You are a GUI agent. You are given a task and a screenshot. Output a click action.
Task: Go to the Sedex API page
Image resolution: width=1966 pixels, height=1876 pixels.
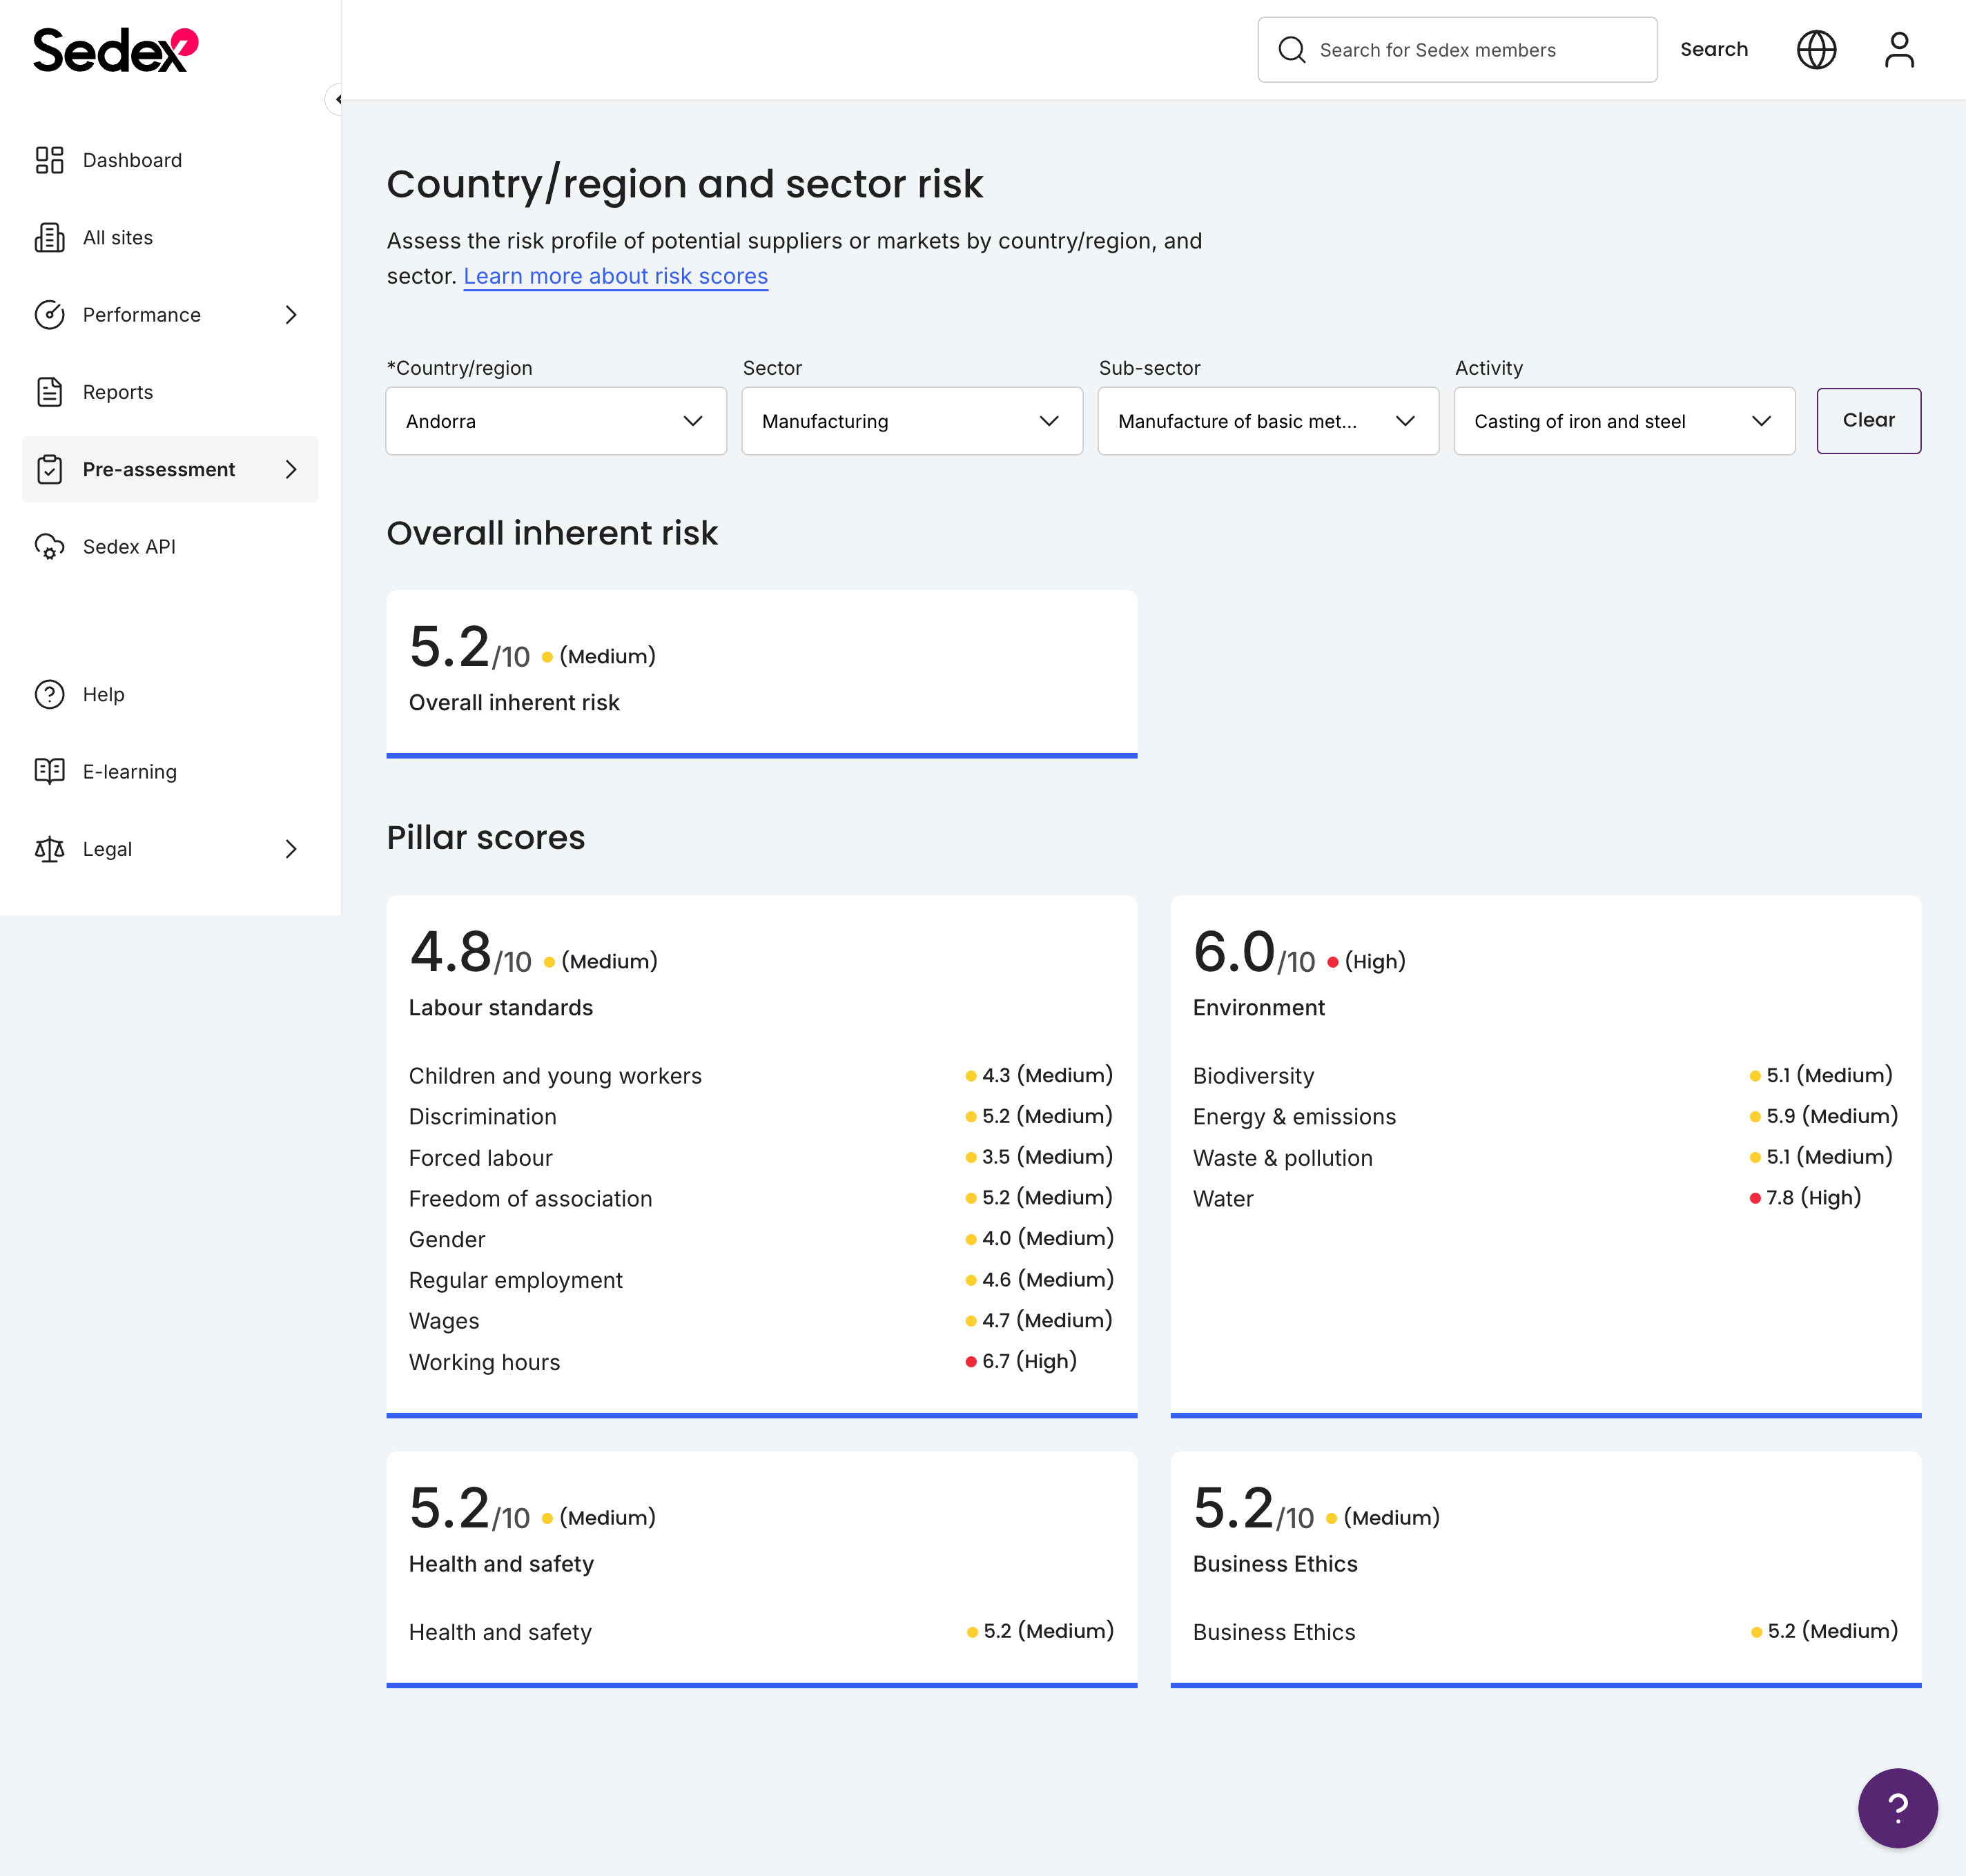tap(129, 547)
